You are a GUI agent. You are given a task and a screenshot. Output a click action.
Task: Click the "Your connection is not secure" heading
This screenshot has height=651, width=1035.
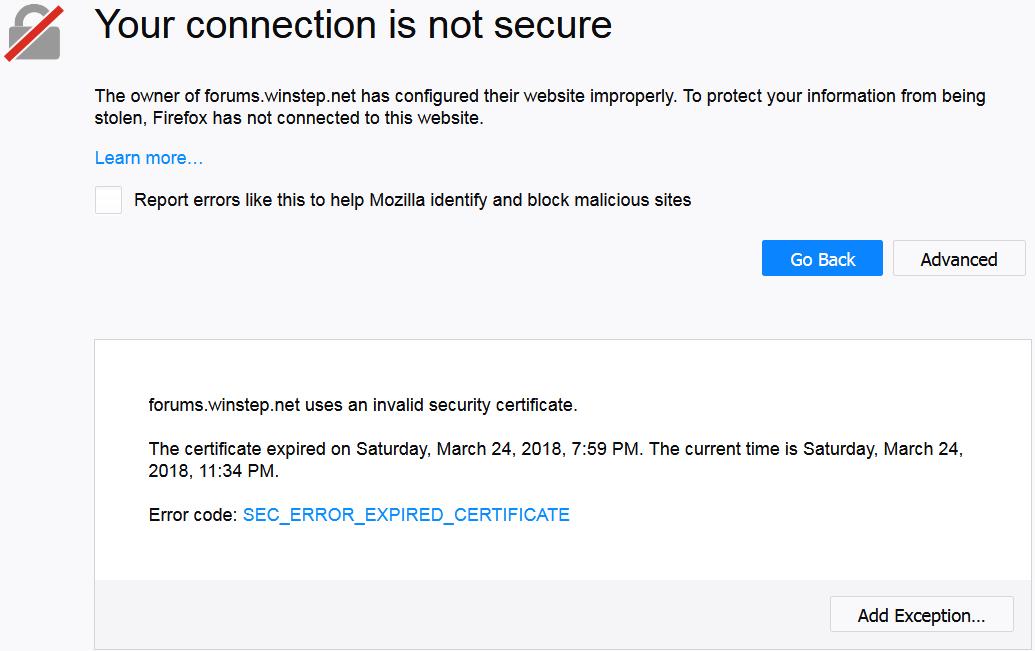click(353, 25)
